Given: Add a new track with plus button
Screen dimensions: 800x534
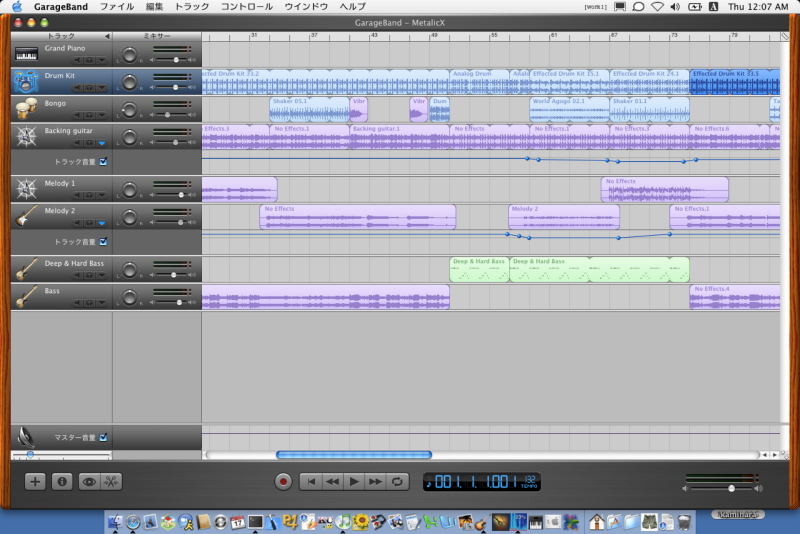Looking at the screenshot, I should pyautogui.click(x=36, y=481).
